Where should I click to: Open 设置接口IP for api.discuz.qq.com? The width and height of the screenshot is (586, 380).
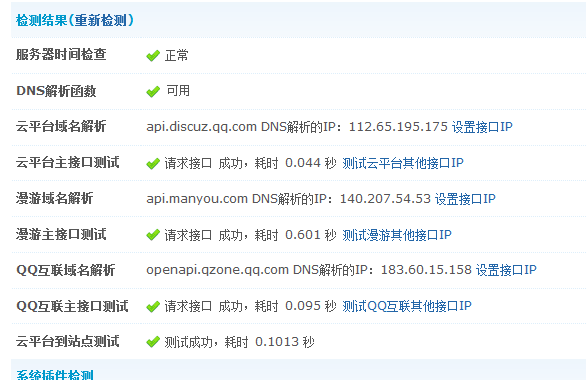pyautogui.click(x=482, y=127)
